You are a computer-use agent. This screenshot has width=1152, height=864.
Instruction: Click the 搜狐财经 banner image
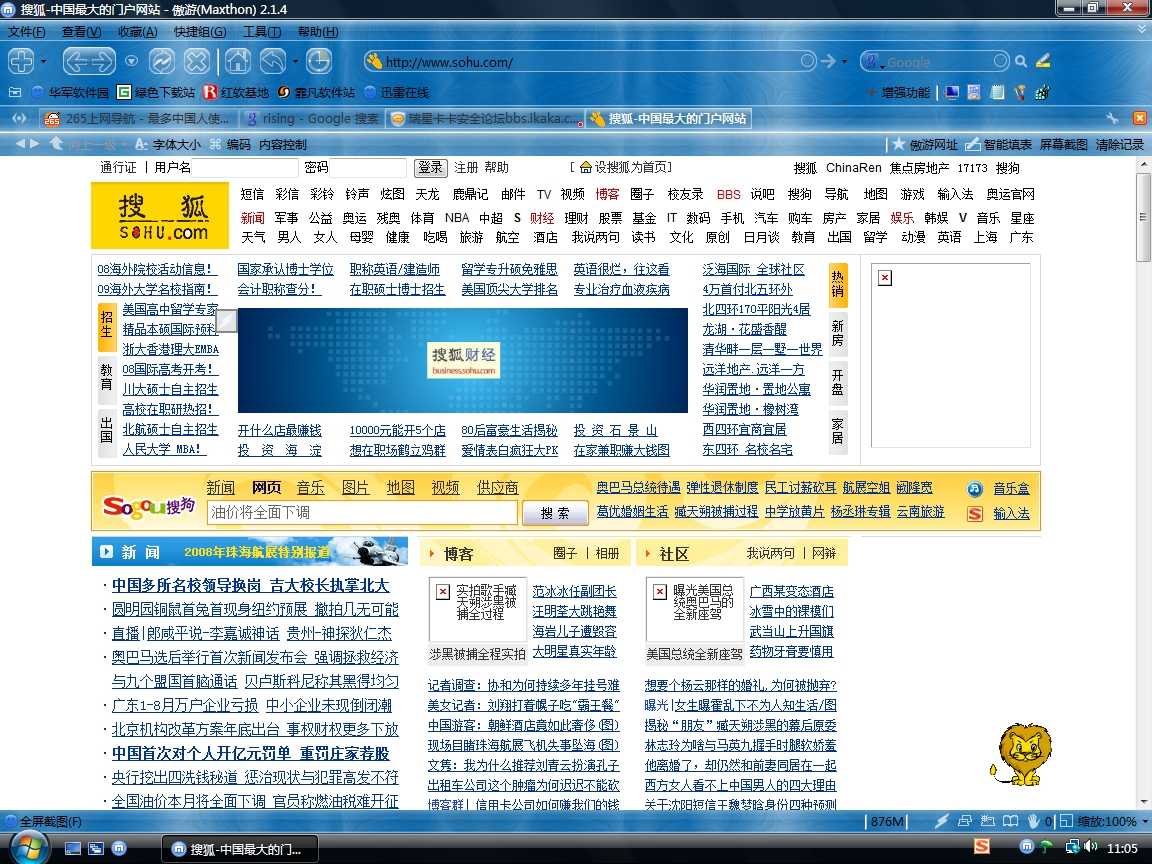pyautogui.click(x=463, y=361)
